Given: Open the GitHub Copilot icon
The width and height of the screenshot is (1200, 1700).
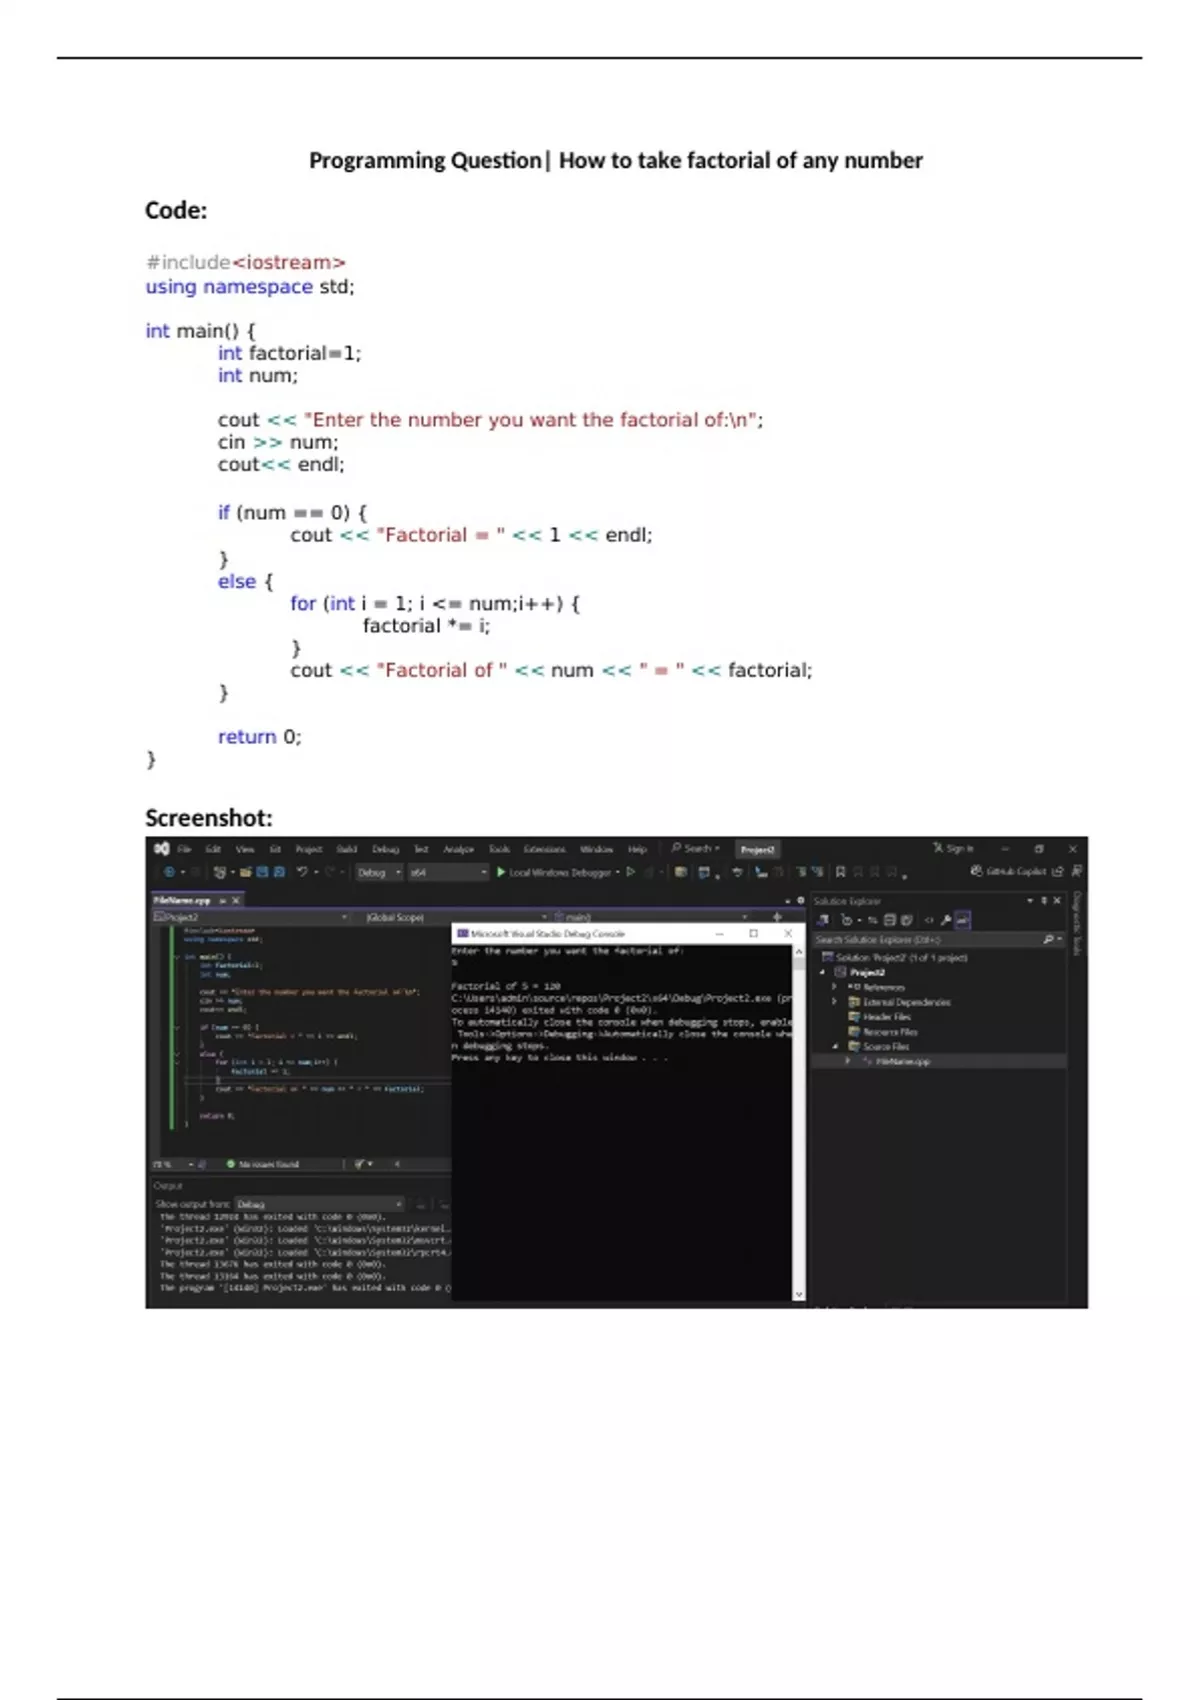Looking at the screenshot, I should point(976,871).
